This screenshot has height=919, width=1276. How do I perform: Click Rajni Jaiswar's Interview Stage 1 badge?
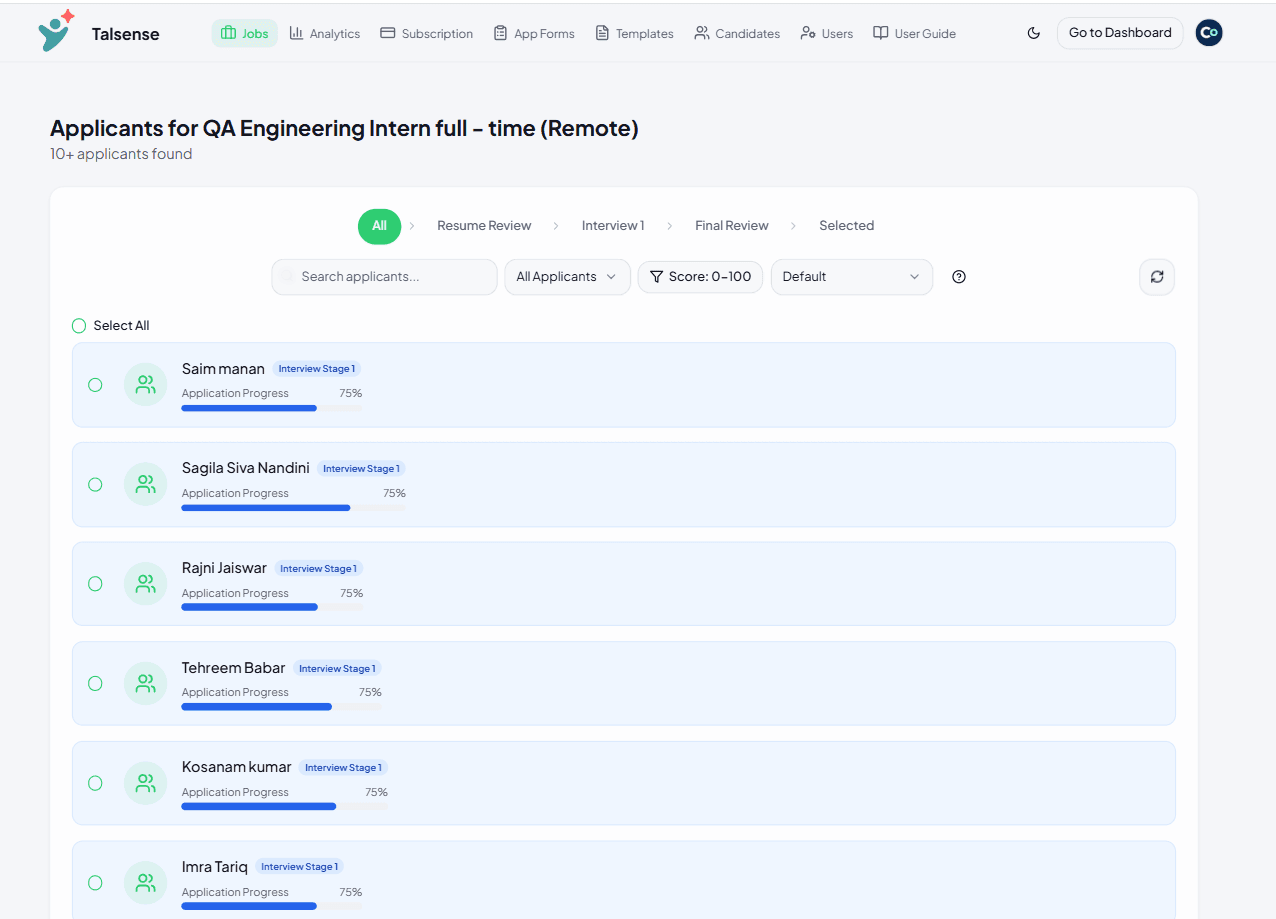(319, 569)
